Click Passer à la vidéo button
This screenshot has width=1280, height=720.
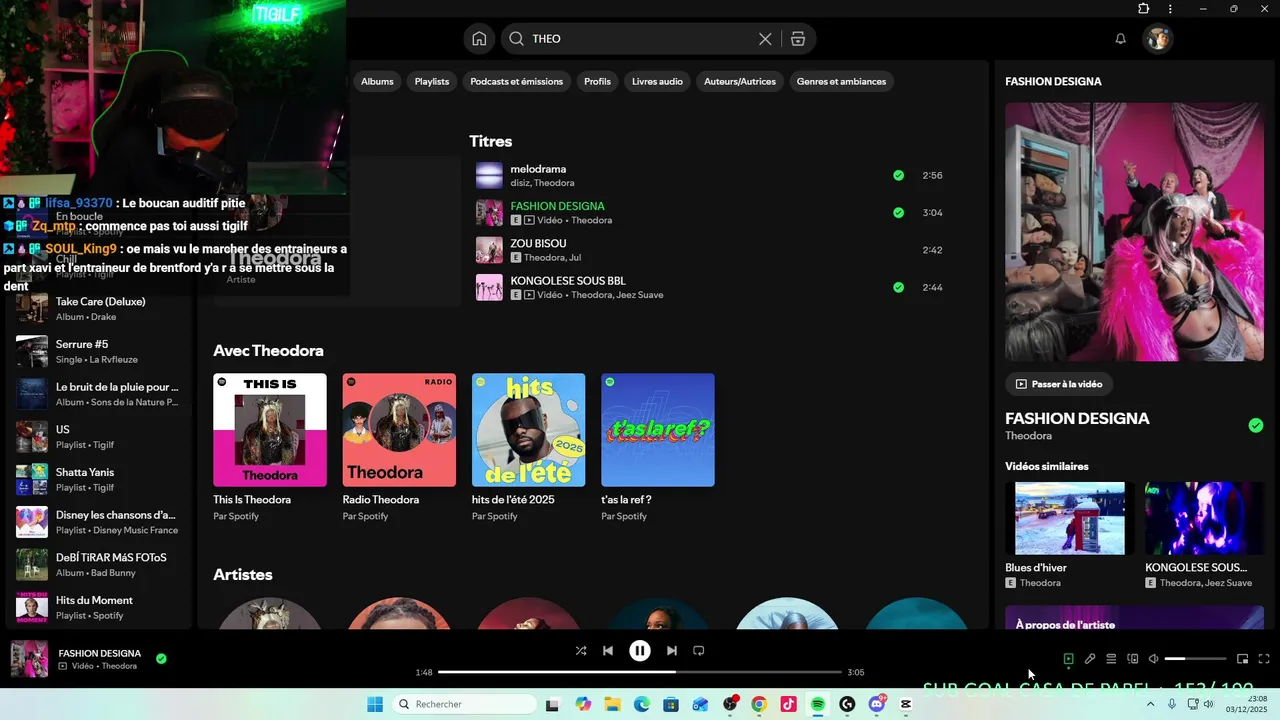tap(1059, 384)
